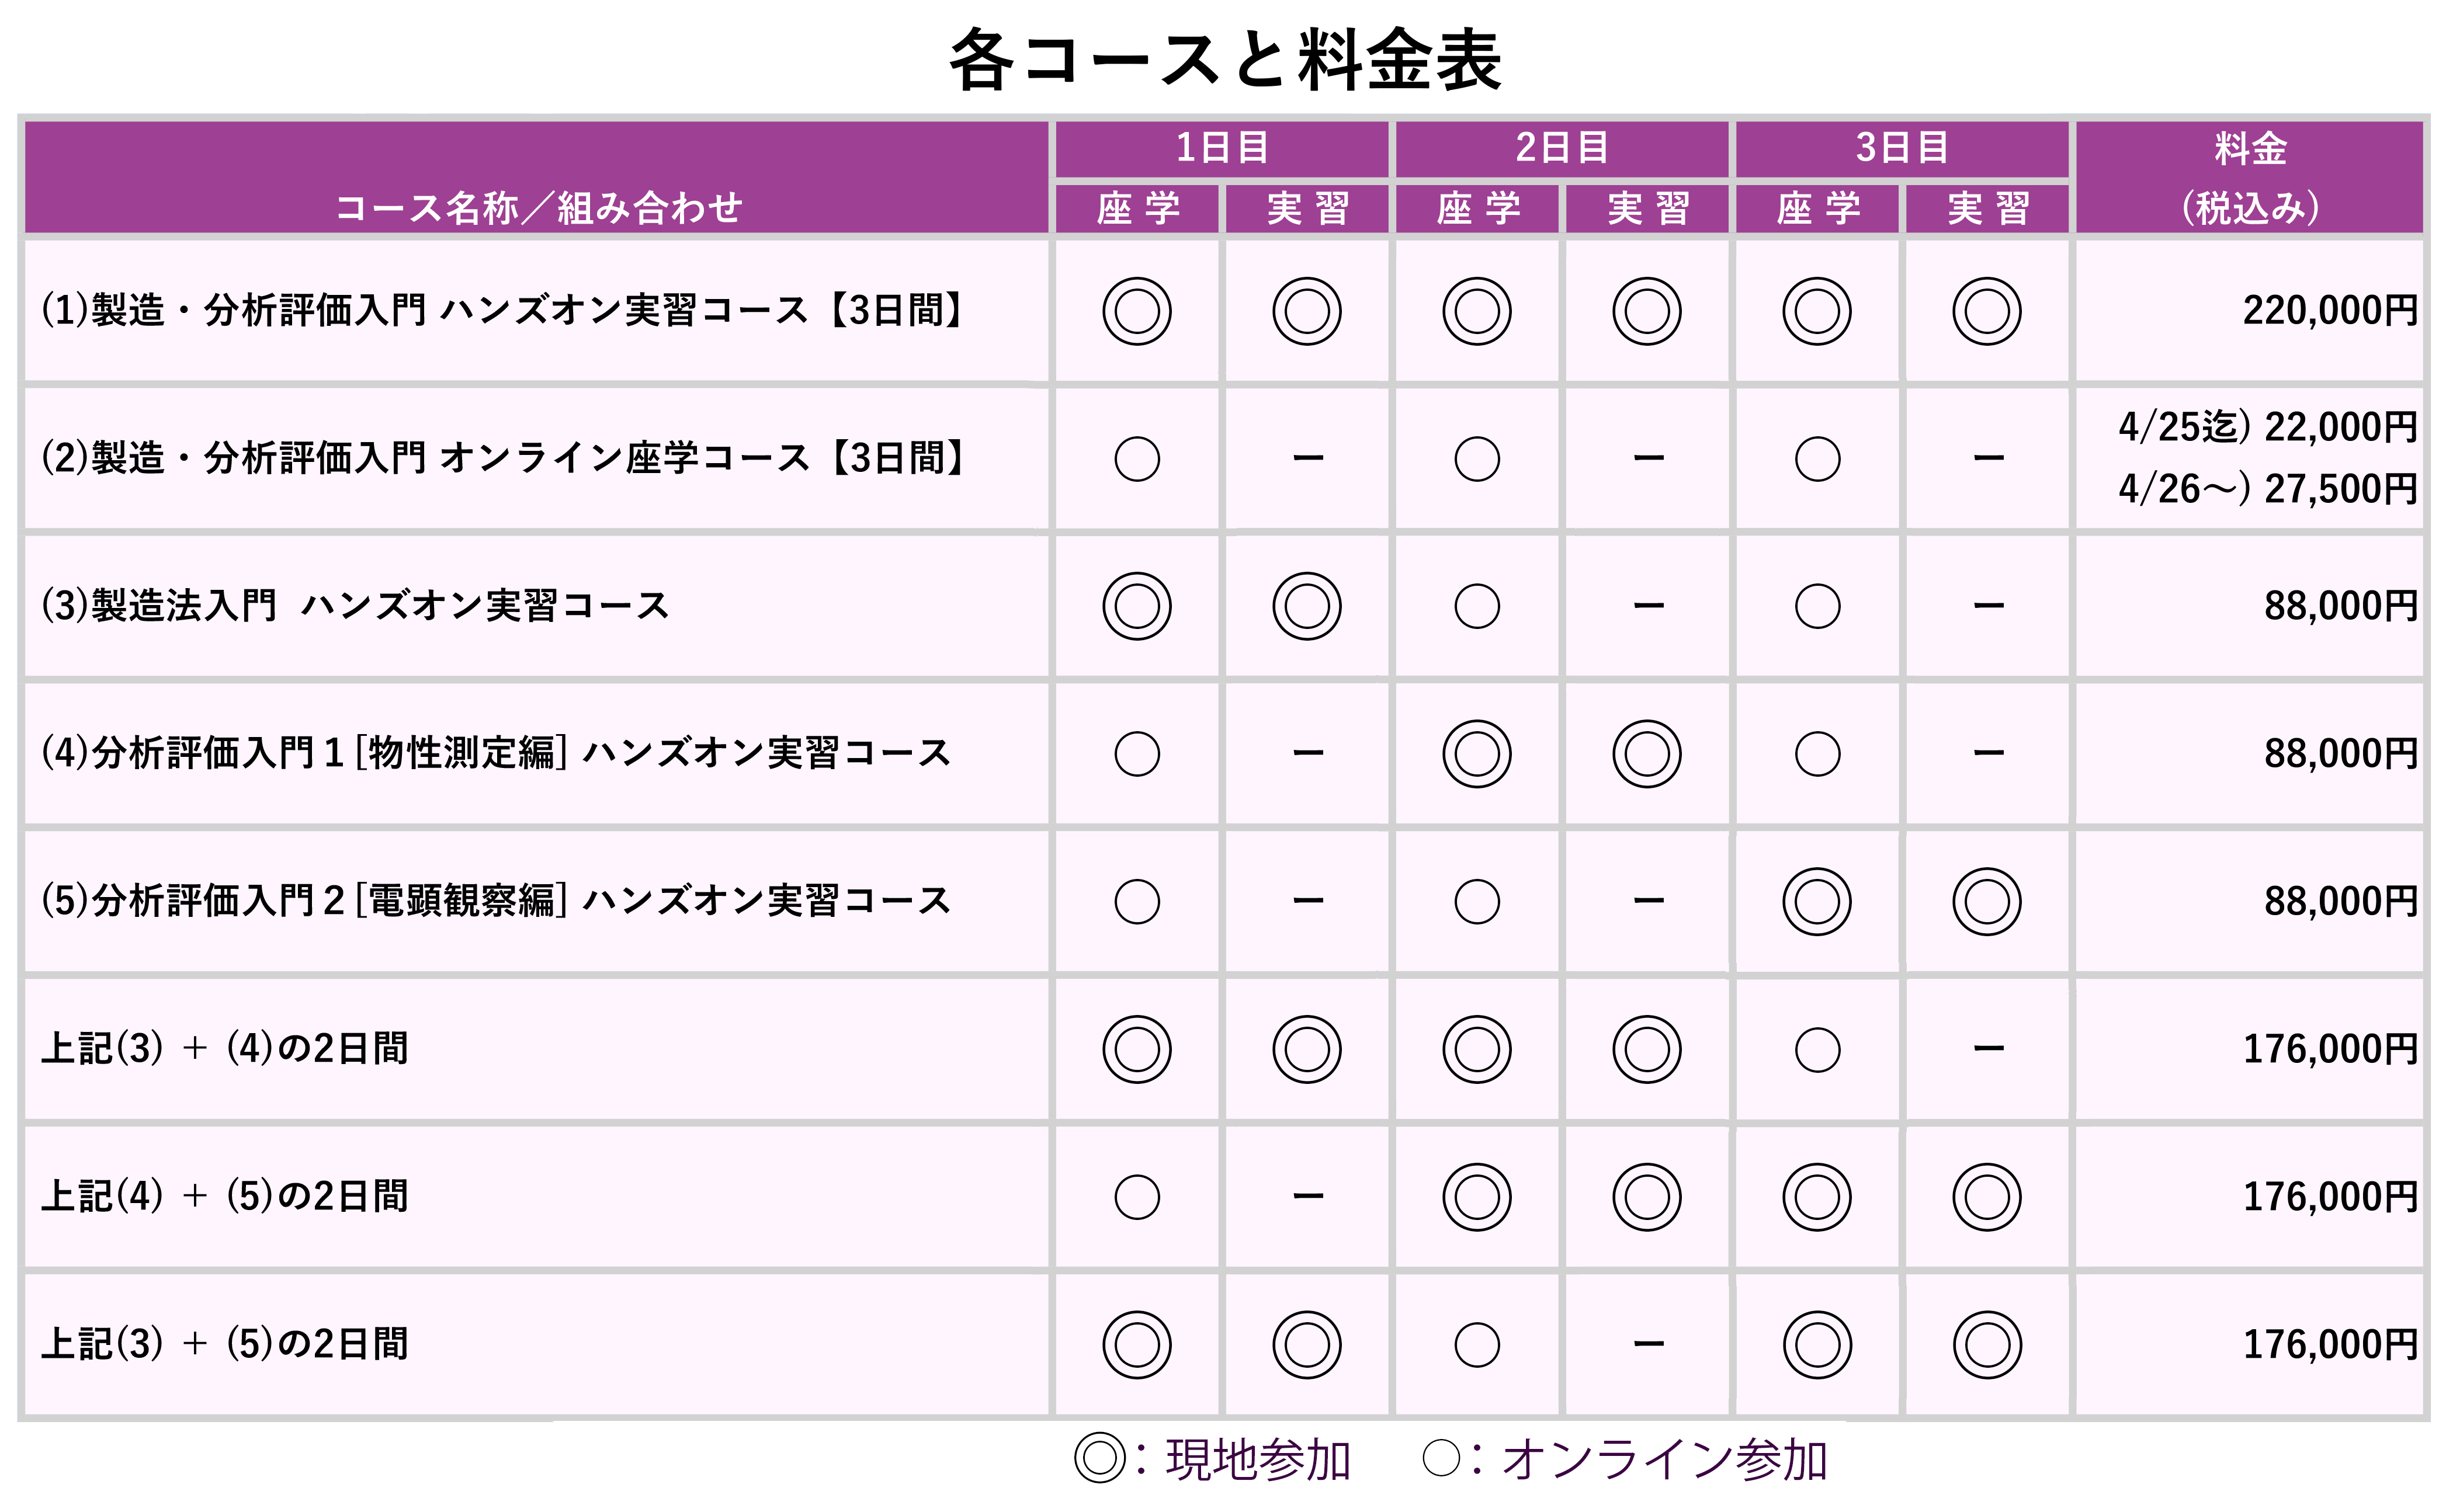Screen dimensions: 2439x1512
Task: Click course (5) day 3 座学 double circle
Action: 1816,901
